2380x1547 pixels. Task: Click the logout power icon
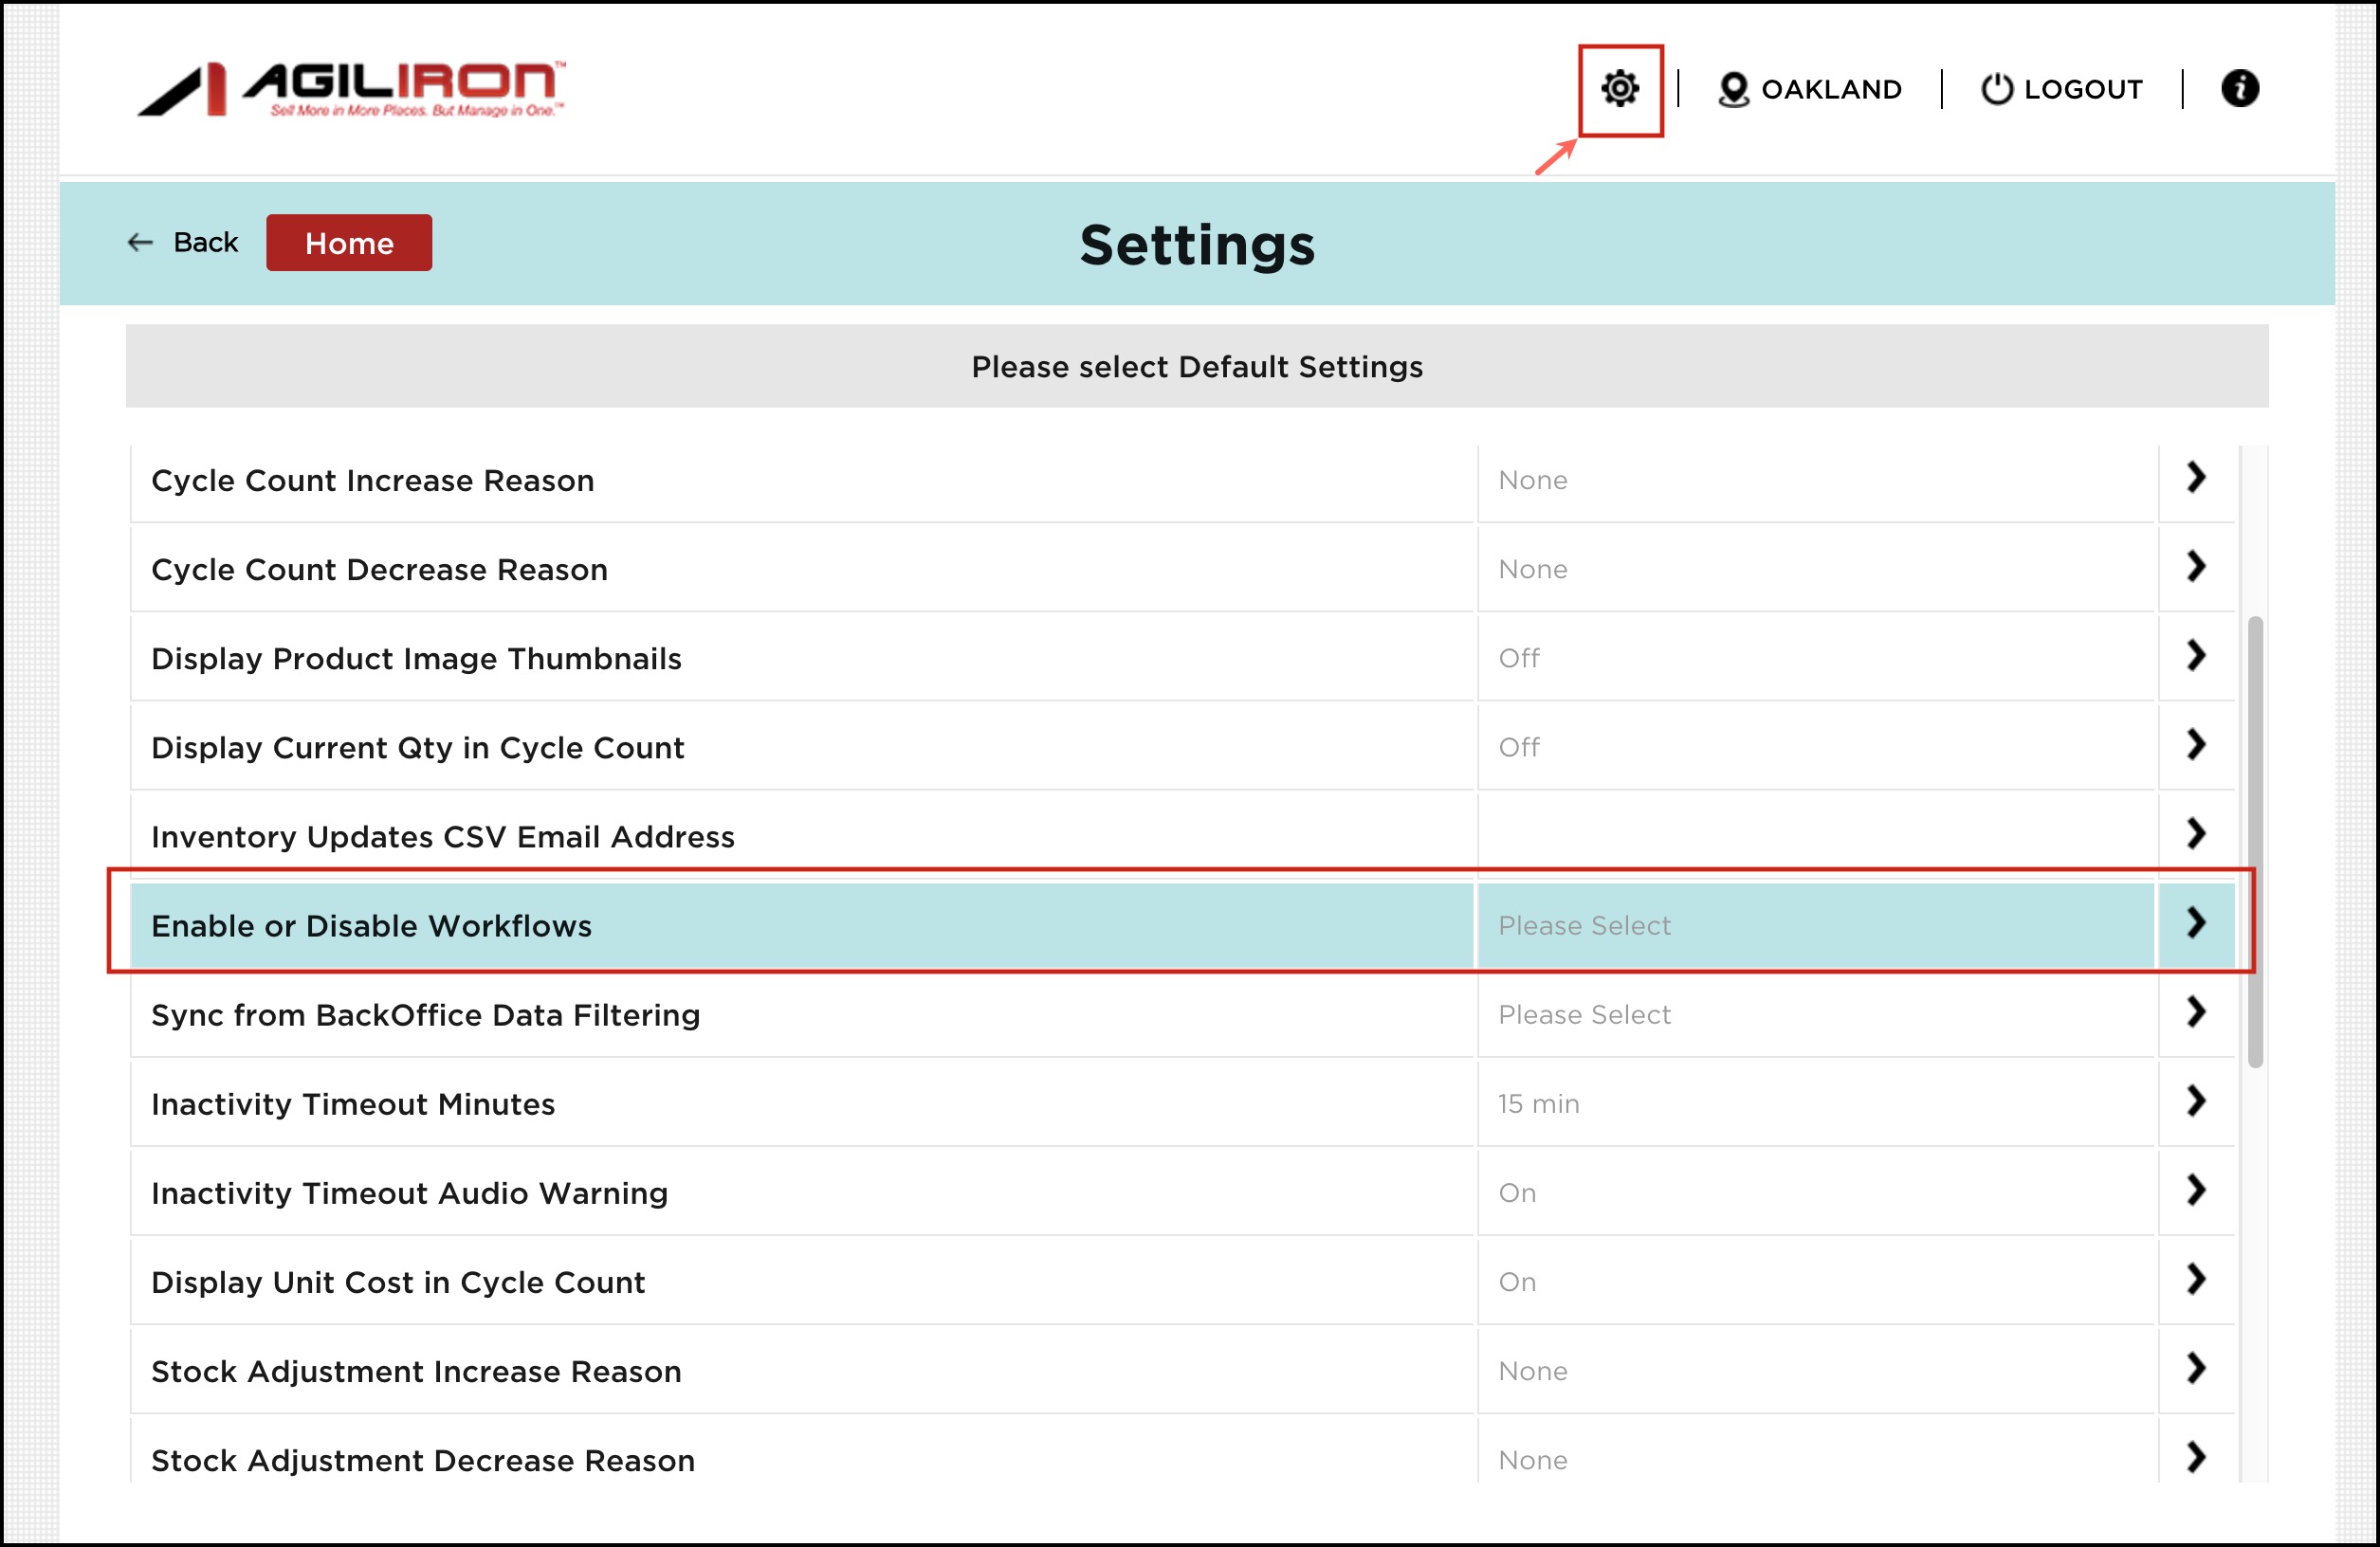1996,89
